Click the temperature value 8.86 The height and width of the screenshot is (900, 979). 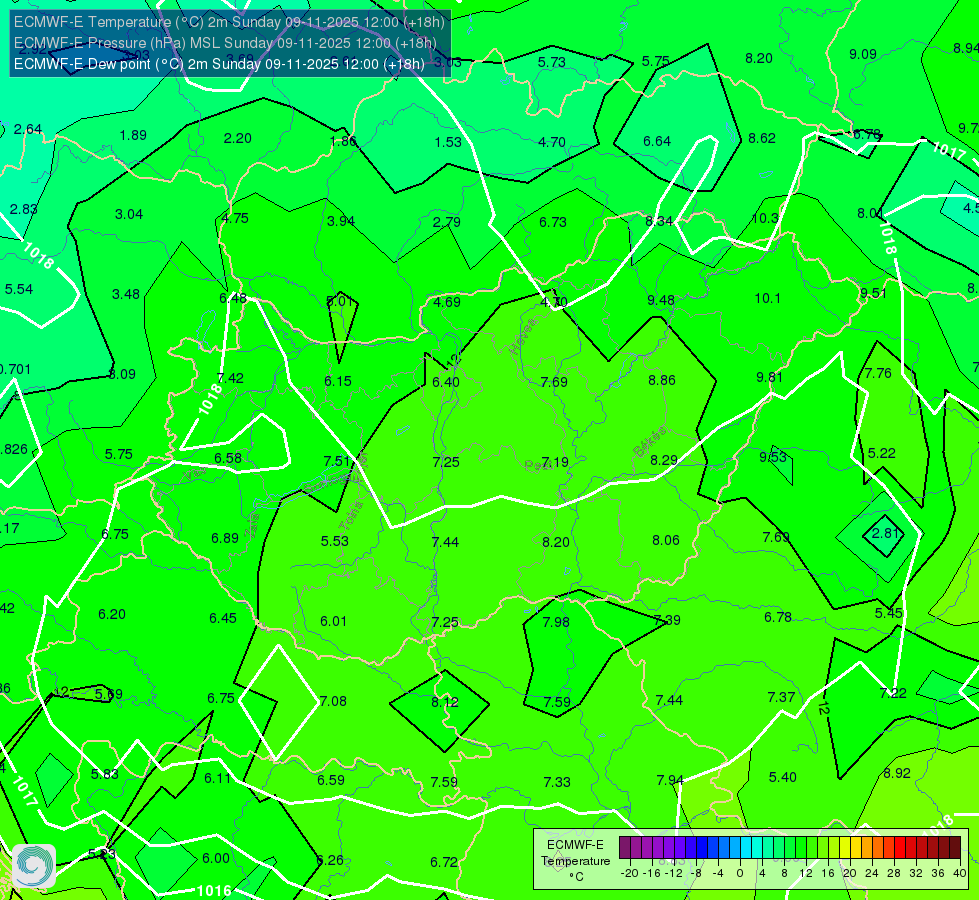[x=662, y=380]
